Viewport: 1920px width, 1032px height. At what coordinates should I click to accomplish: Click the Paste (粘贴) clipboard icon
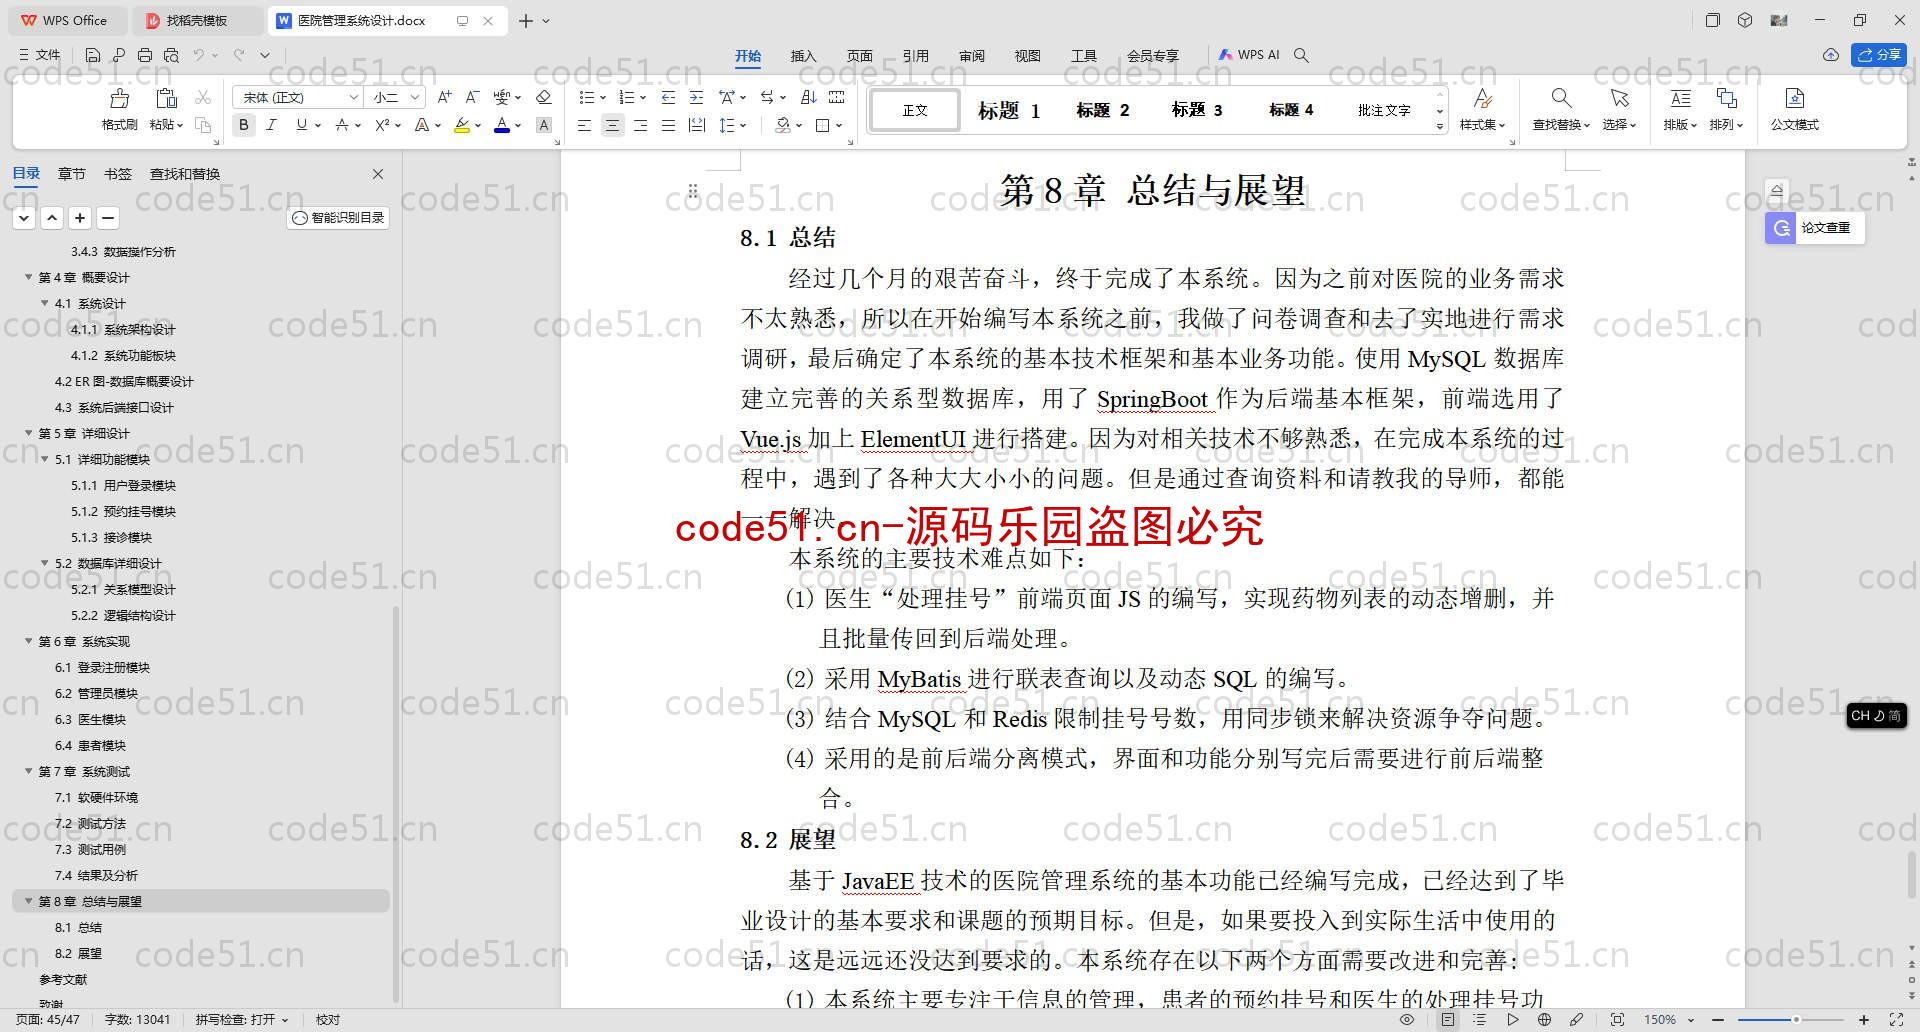pos(166,98)
